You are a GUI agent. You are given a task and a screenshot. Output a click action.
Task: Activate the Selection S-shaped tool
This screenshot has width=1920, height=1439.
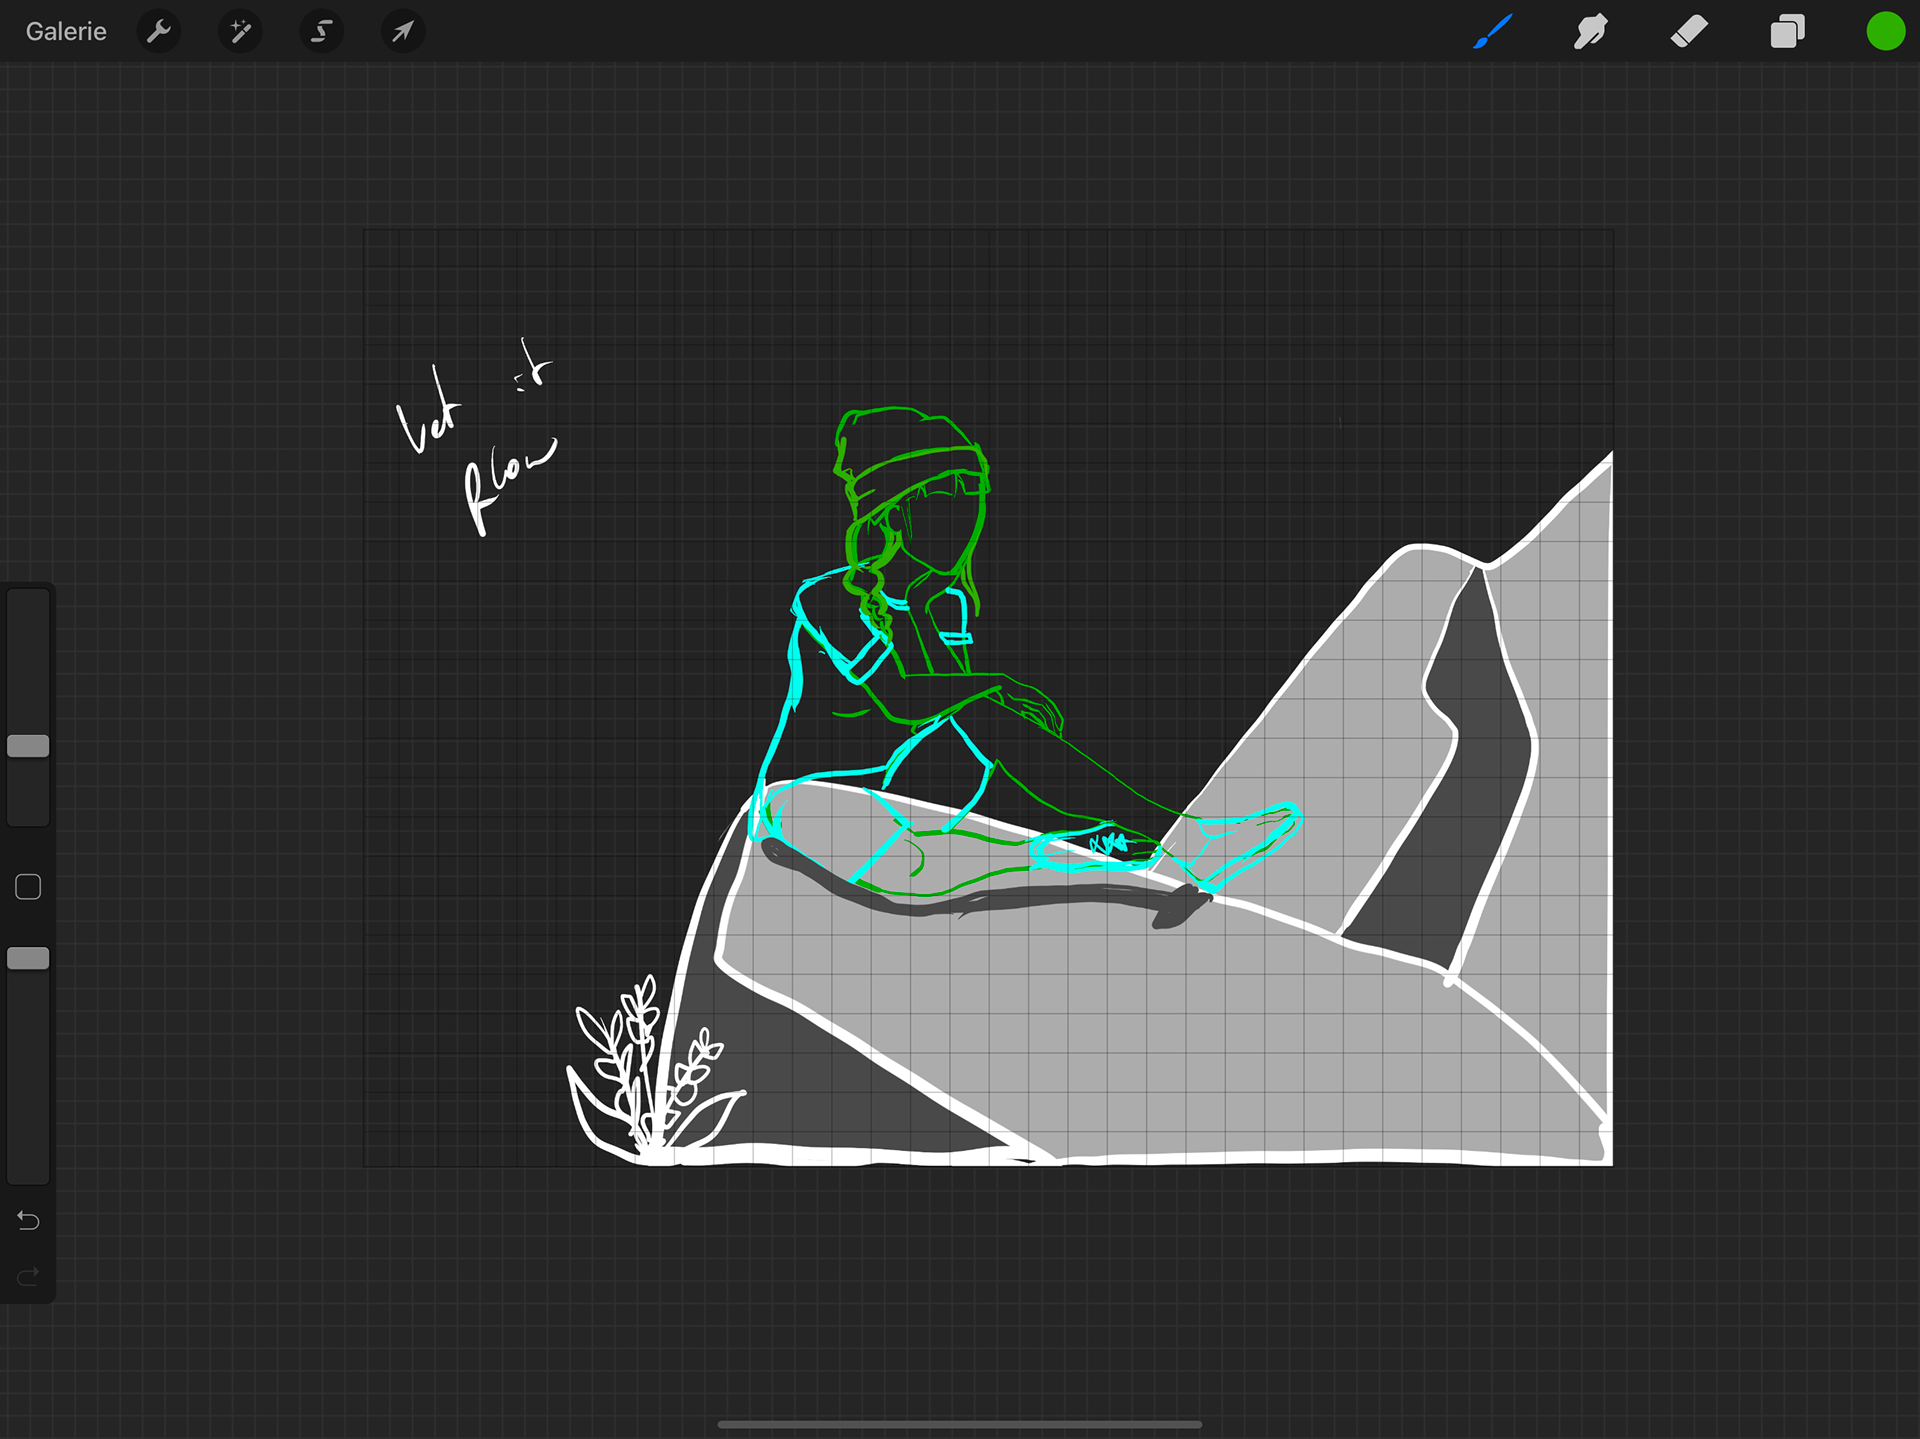(321, 32)
